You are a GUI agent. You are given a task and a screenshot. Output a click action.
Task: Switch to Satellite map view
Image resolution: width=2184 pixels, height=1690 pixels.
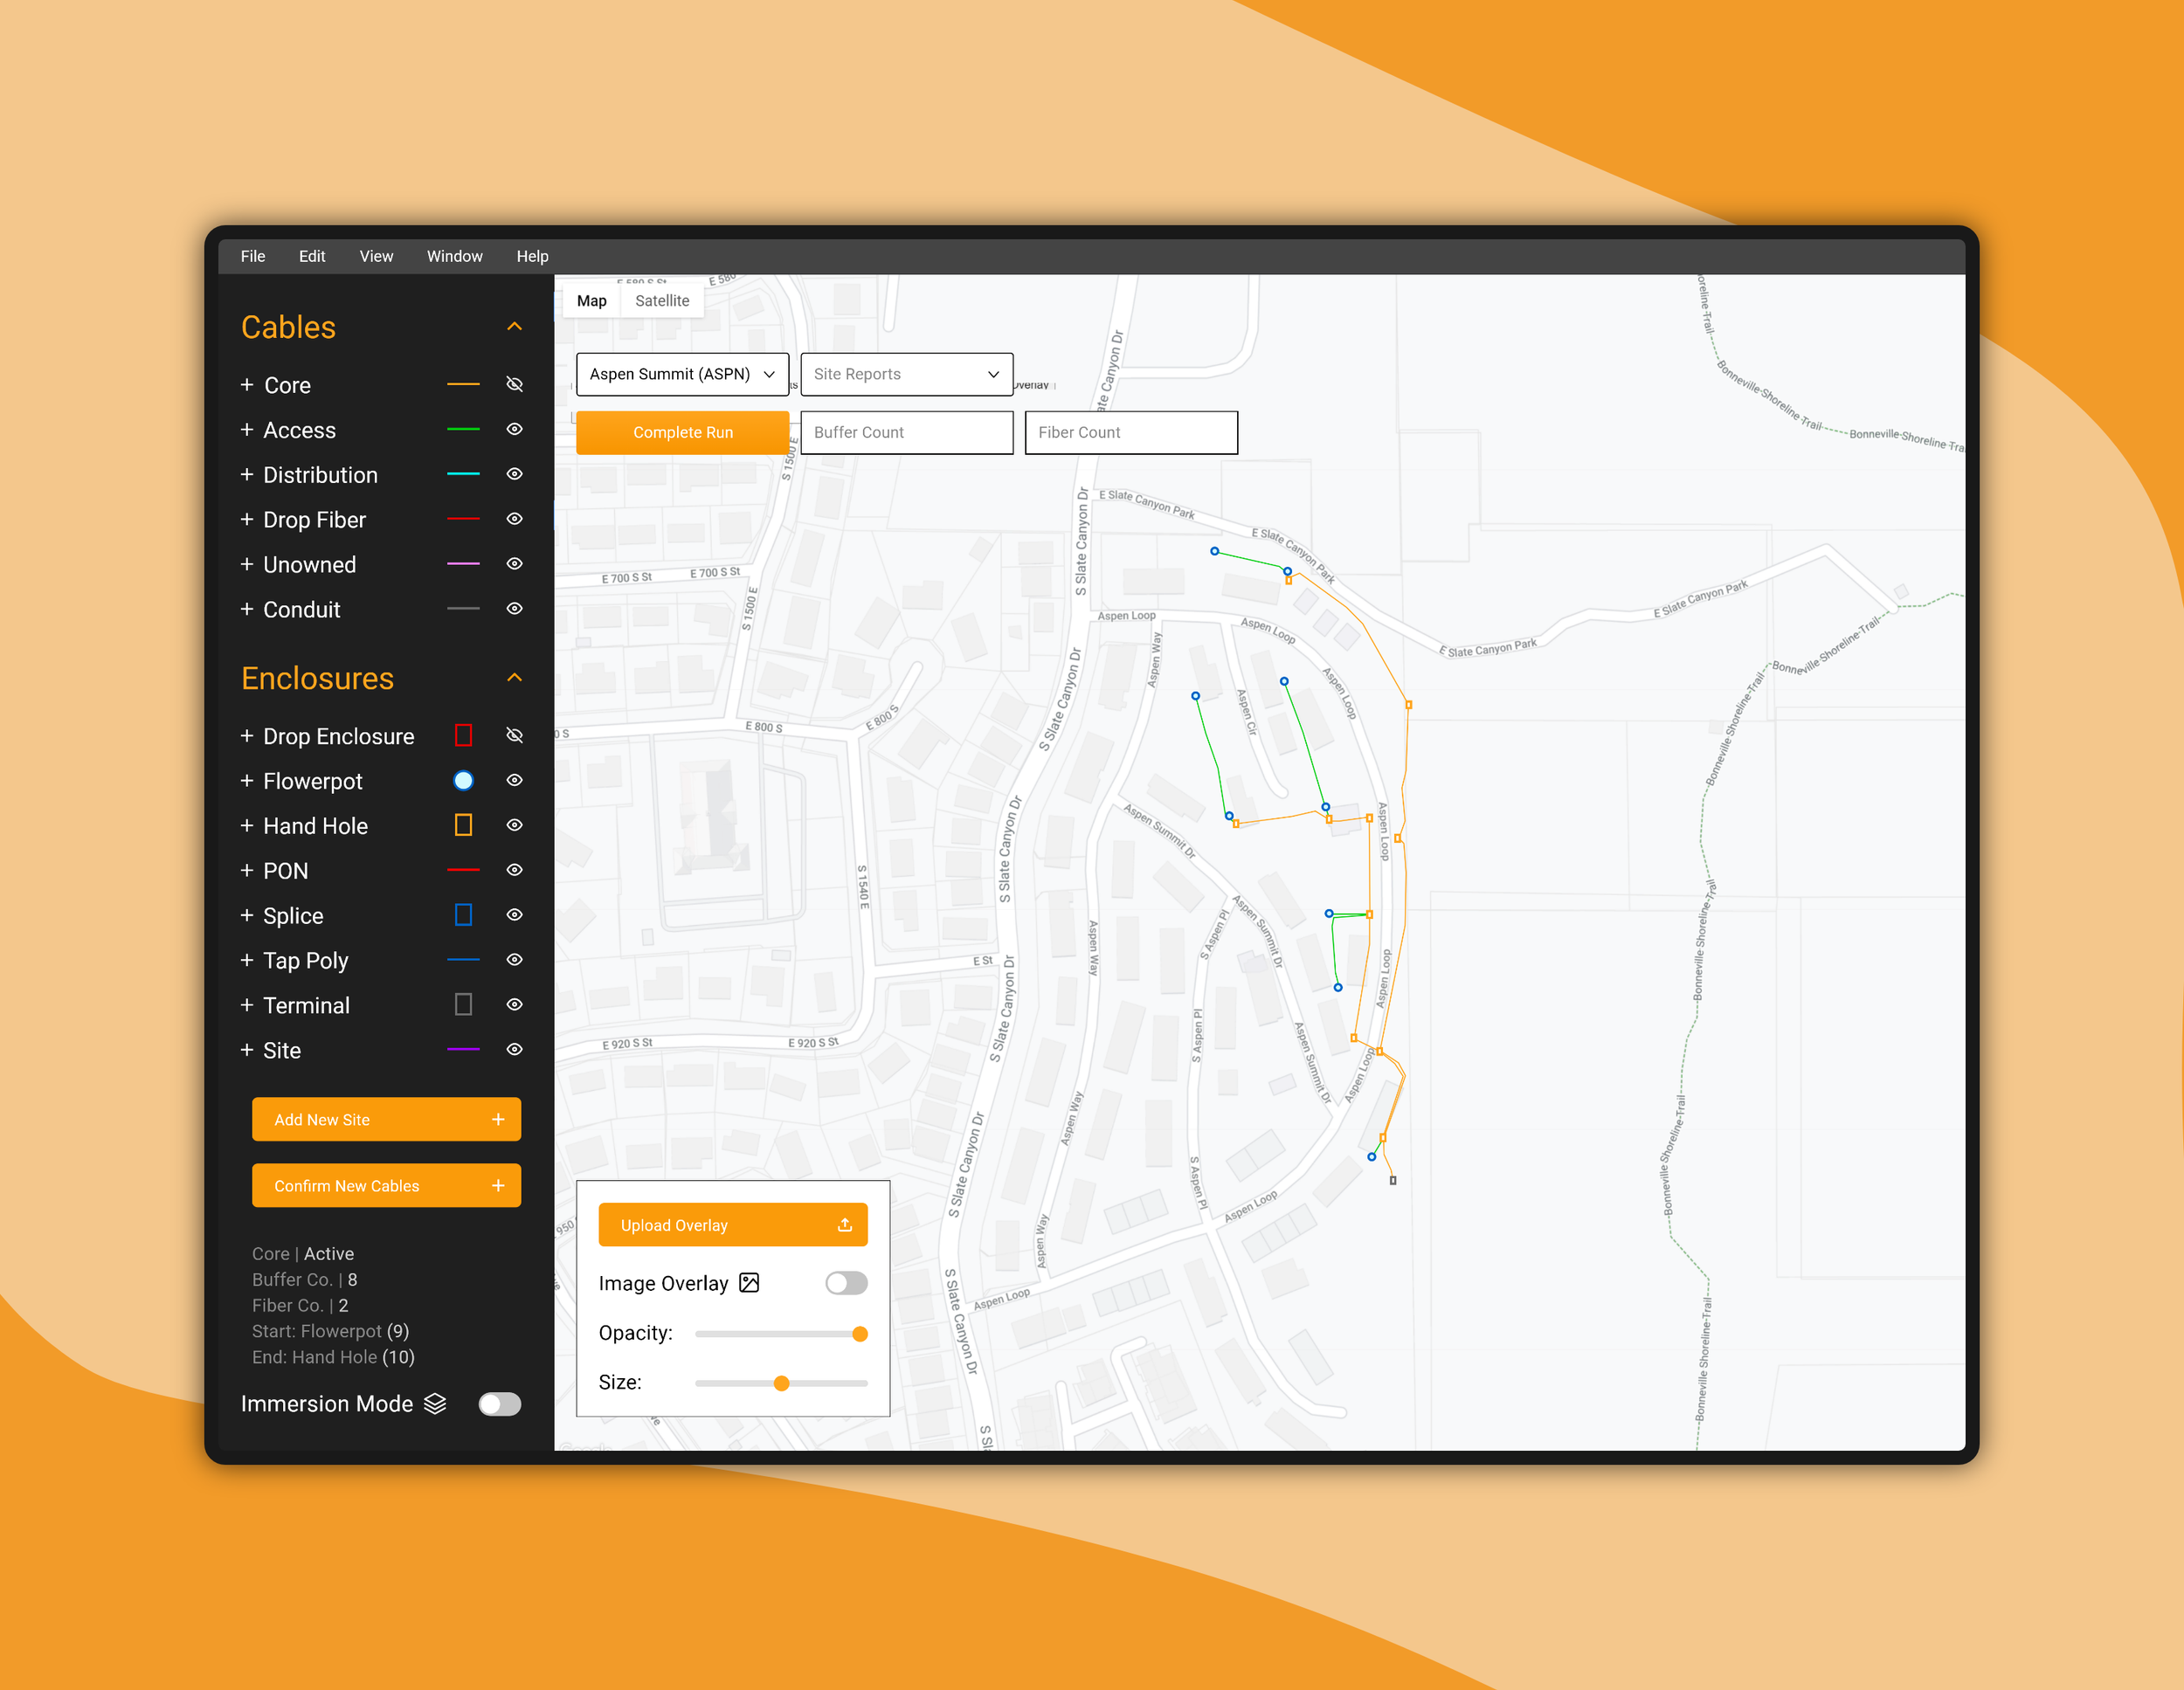click(x=662, y=301)
